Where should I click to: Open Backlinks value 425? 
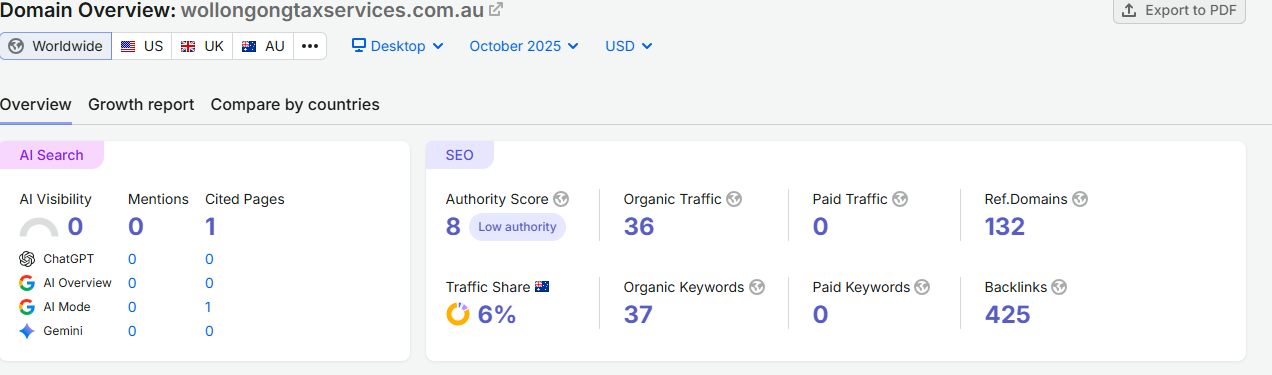(x=1008, y=315)
